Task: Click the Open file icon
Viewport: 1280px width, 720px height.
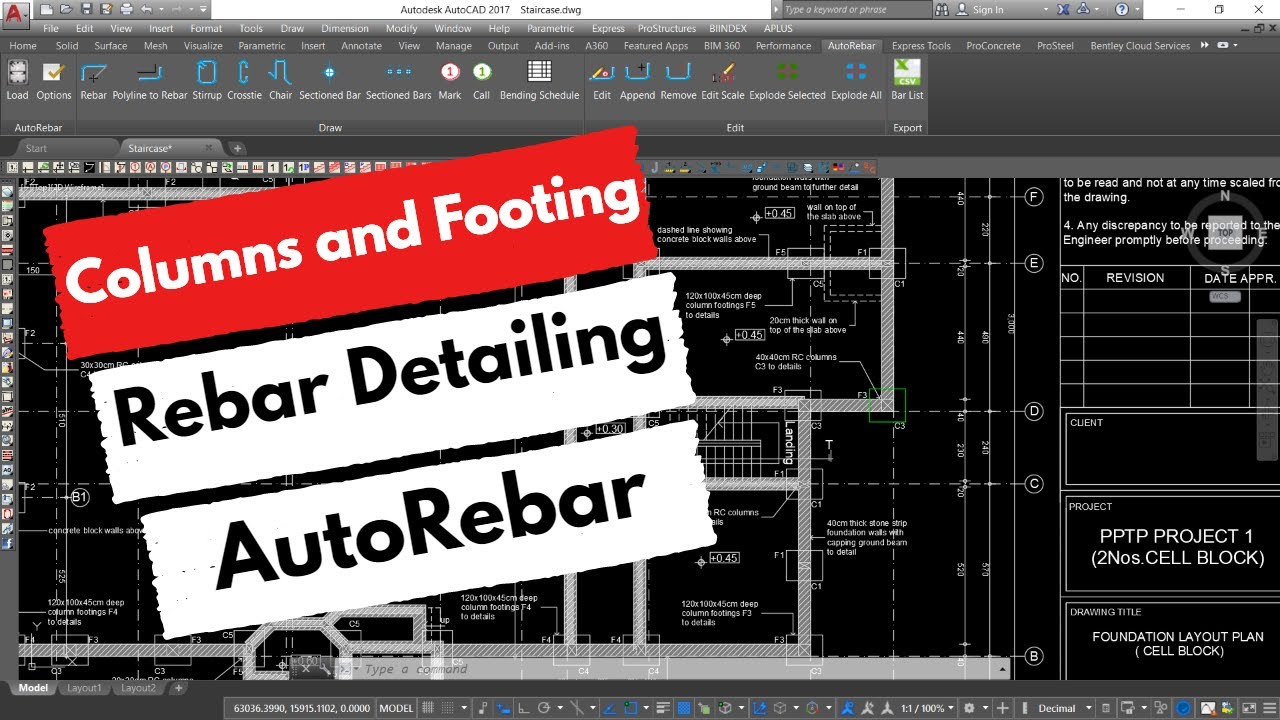Action: [x=65, y=9]
